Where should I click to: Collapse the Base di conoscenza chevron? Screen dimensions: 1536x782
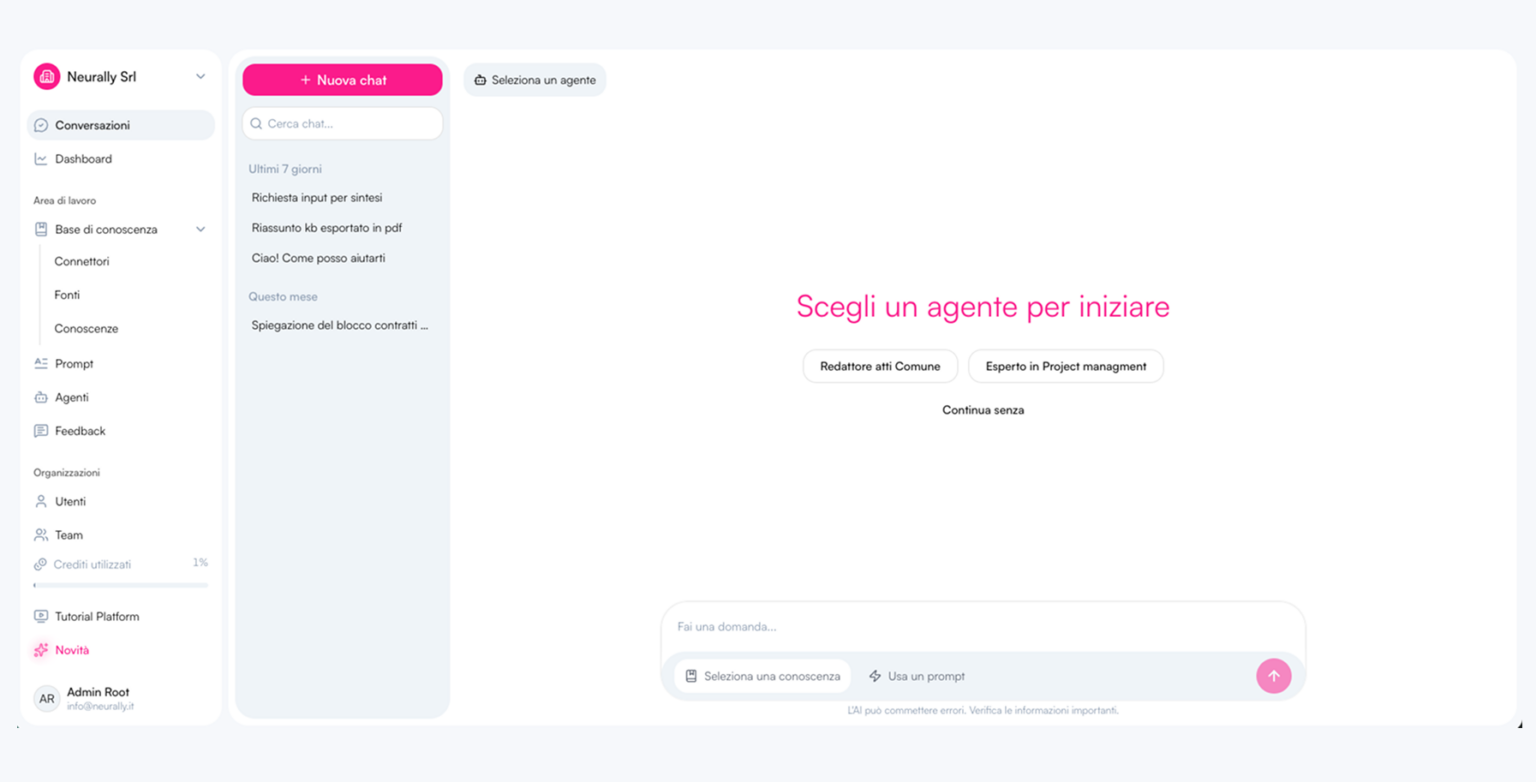pyautogui.click(x=200, y=229)
